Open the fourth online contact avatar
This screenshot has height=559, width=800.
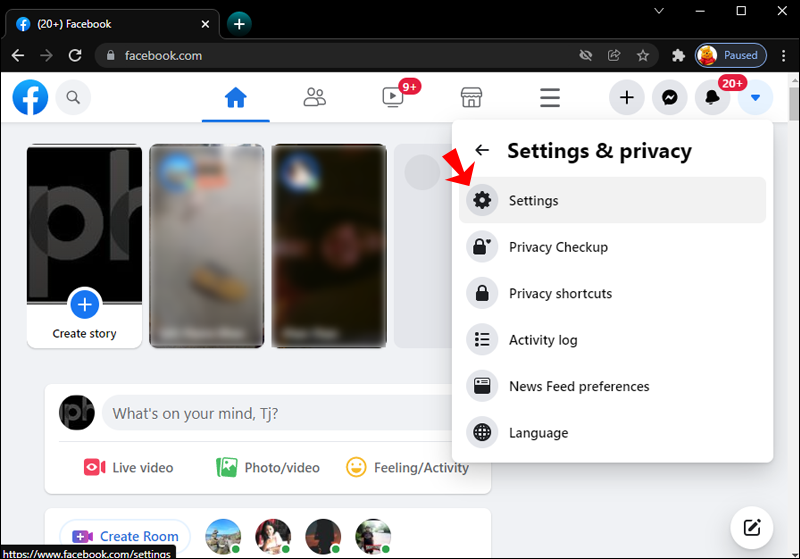point(373,537)
